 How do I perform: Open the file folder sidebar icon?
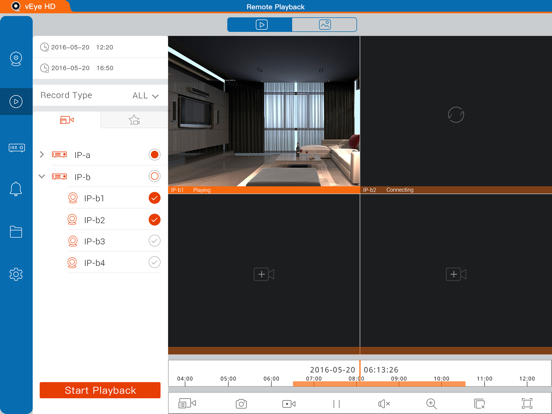pos(16,232)
